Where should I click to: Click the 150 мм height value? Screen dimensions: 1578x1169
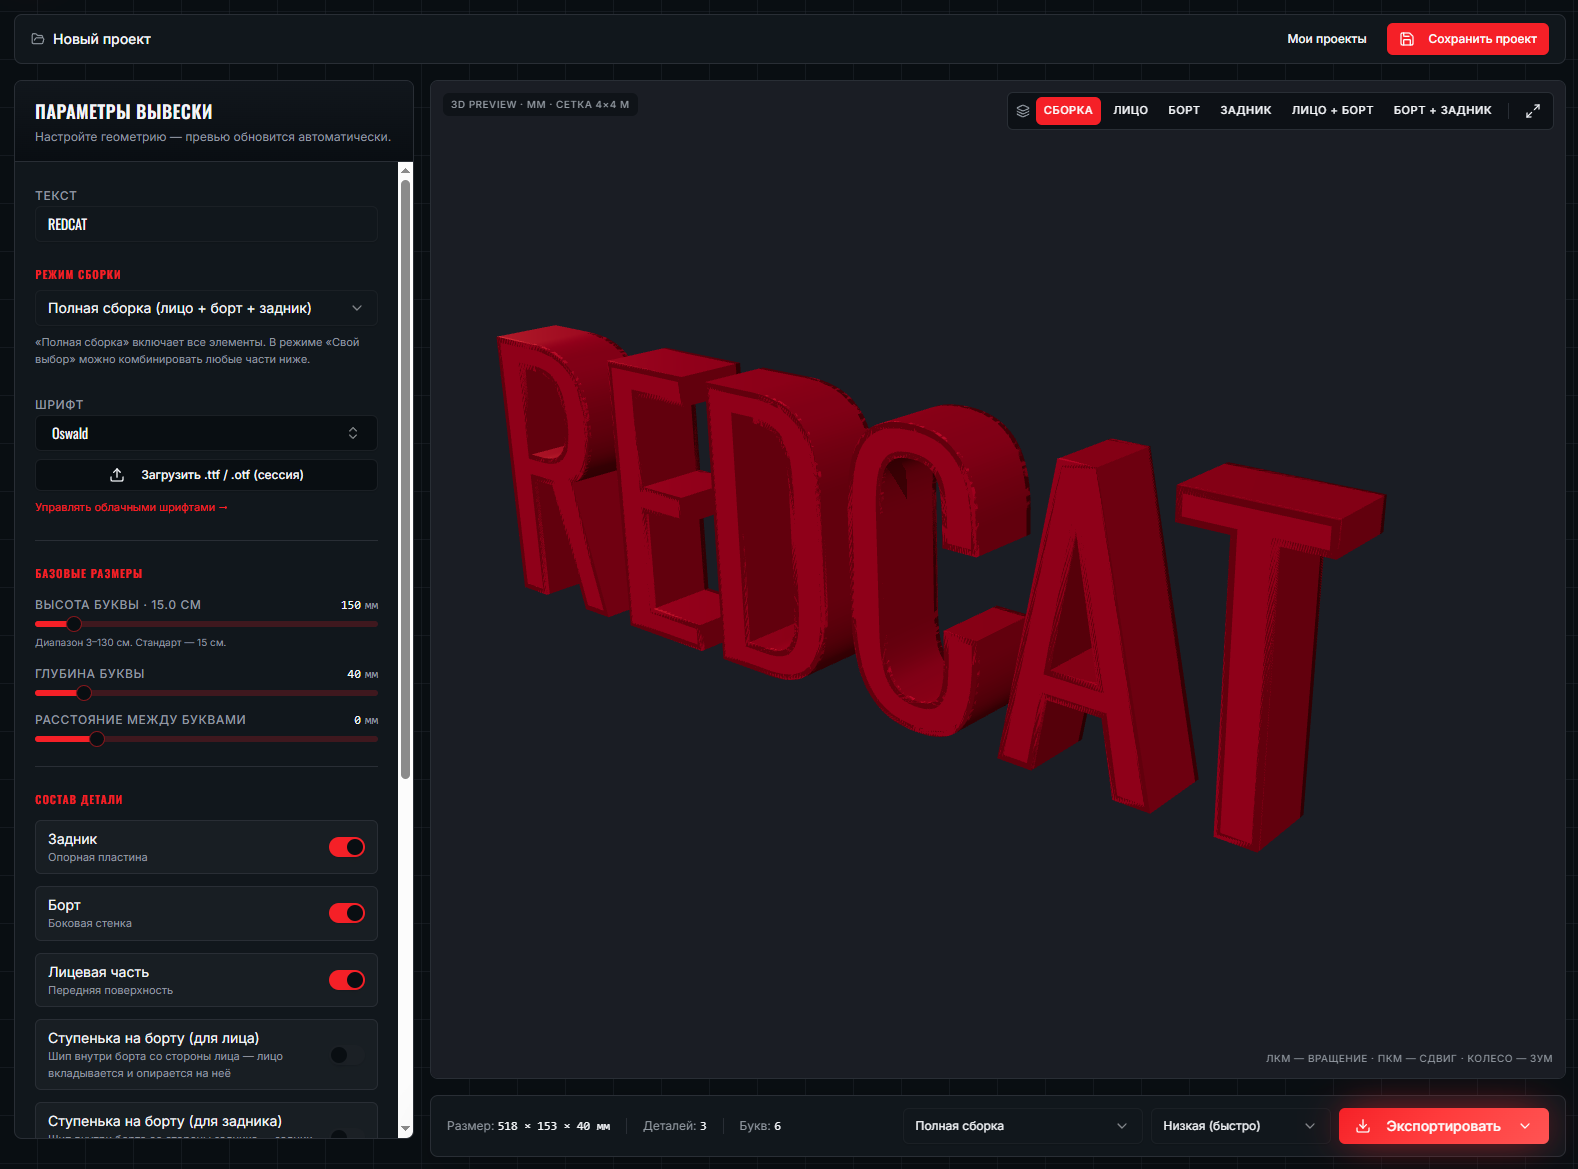(x=359, y=605)
